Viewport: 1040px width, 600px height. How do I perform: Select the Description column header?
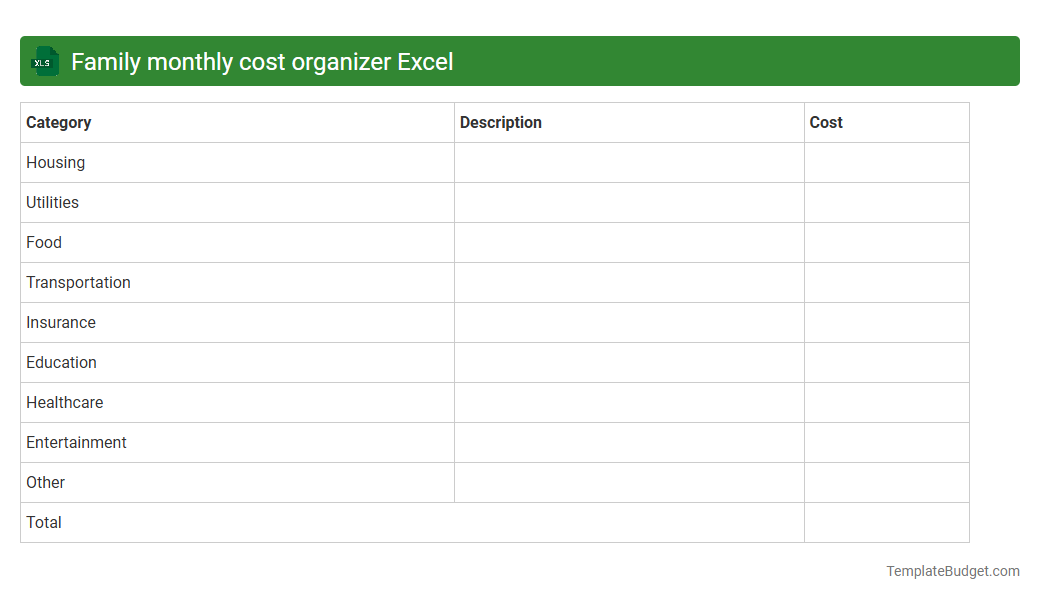500,122
